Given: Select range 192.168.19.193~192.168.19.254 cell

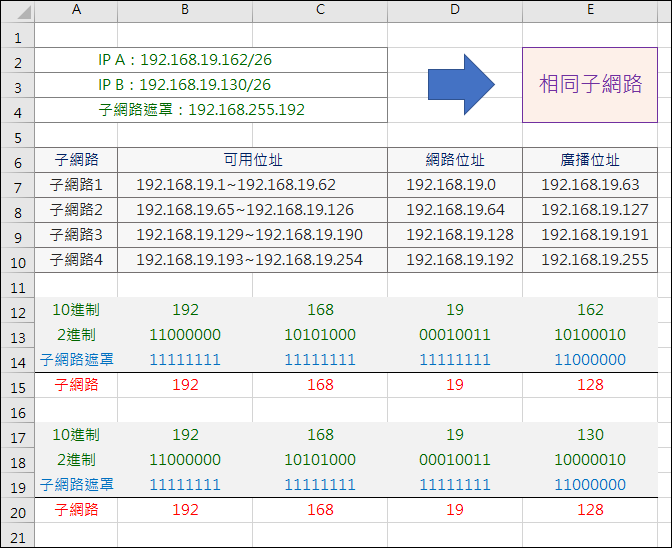Looking at the screenshot, I should (x=252, y=260).
